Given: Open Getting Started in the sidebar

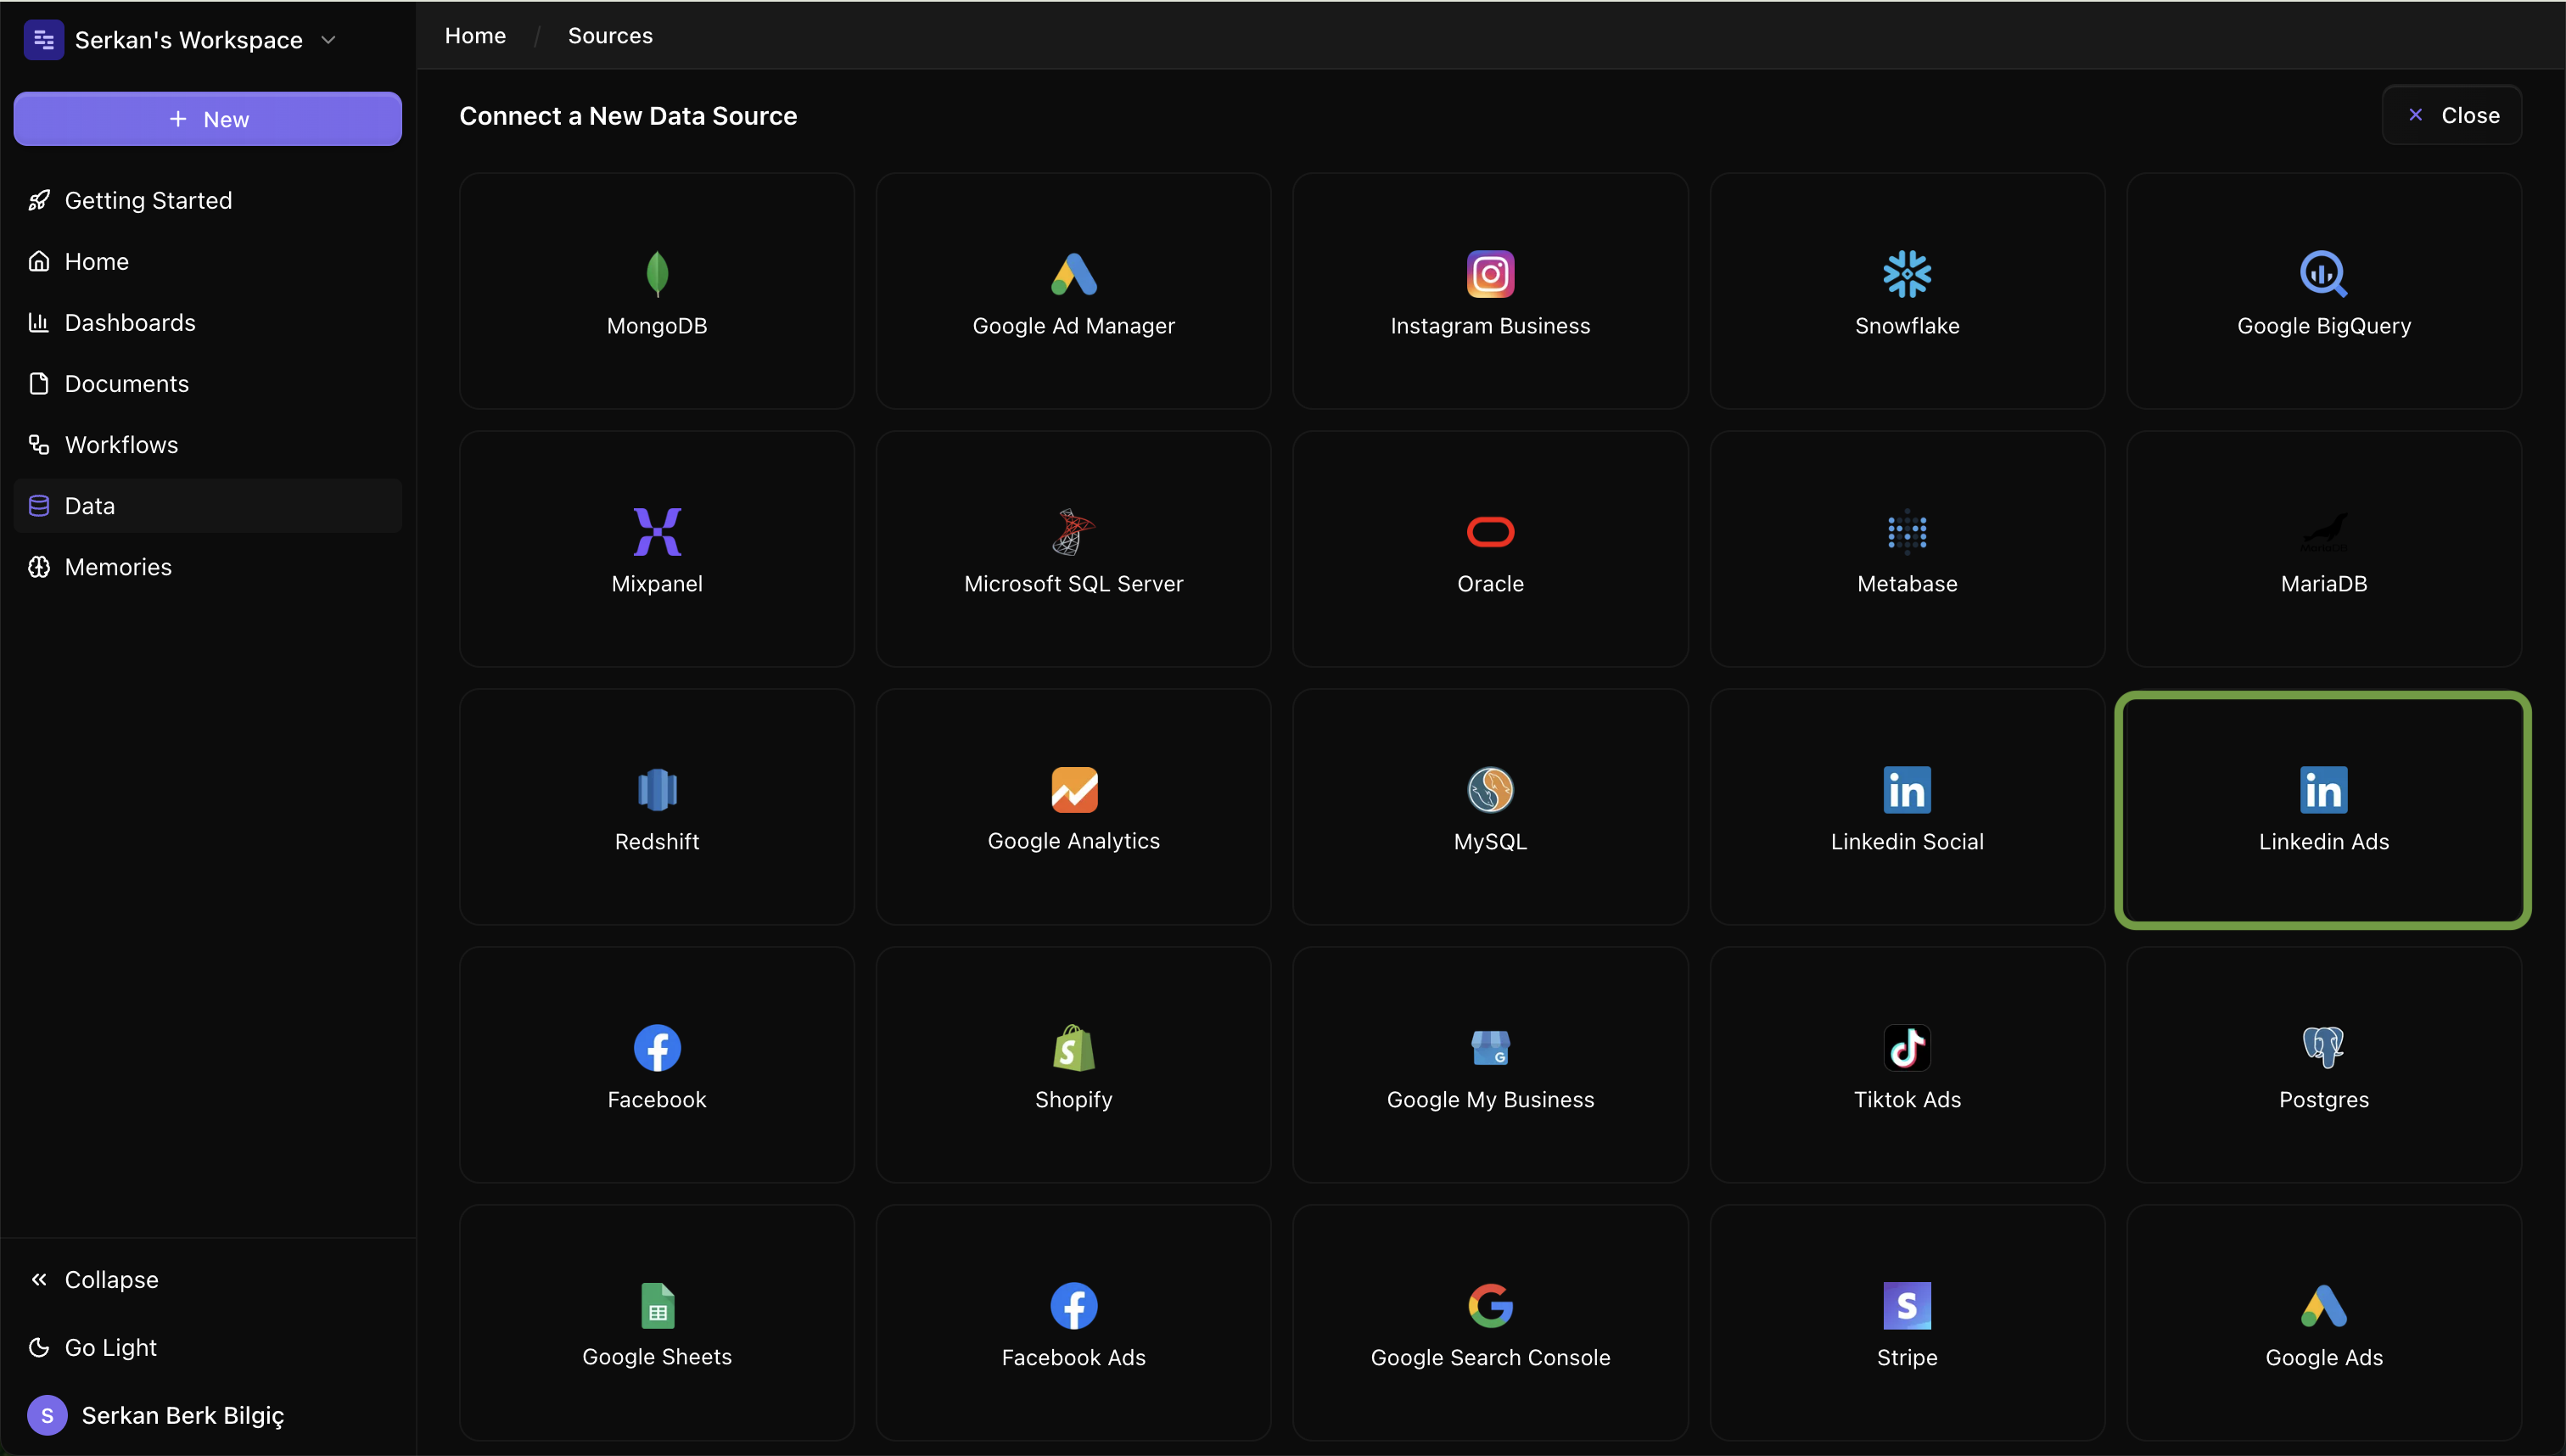Looking at the screenshot, I should pyautogui.click(x=207, y=201).
